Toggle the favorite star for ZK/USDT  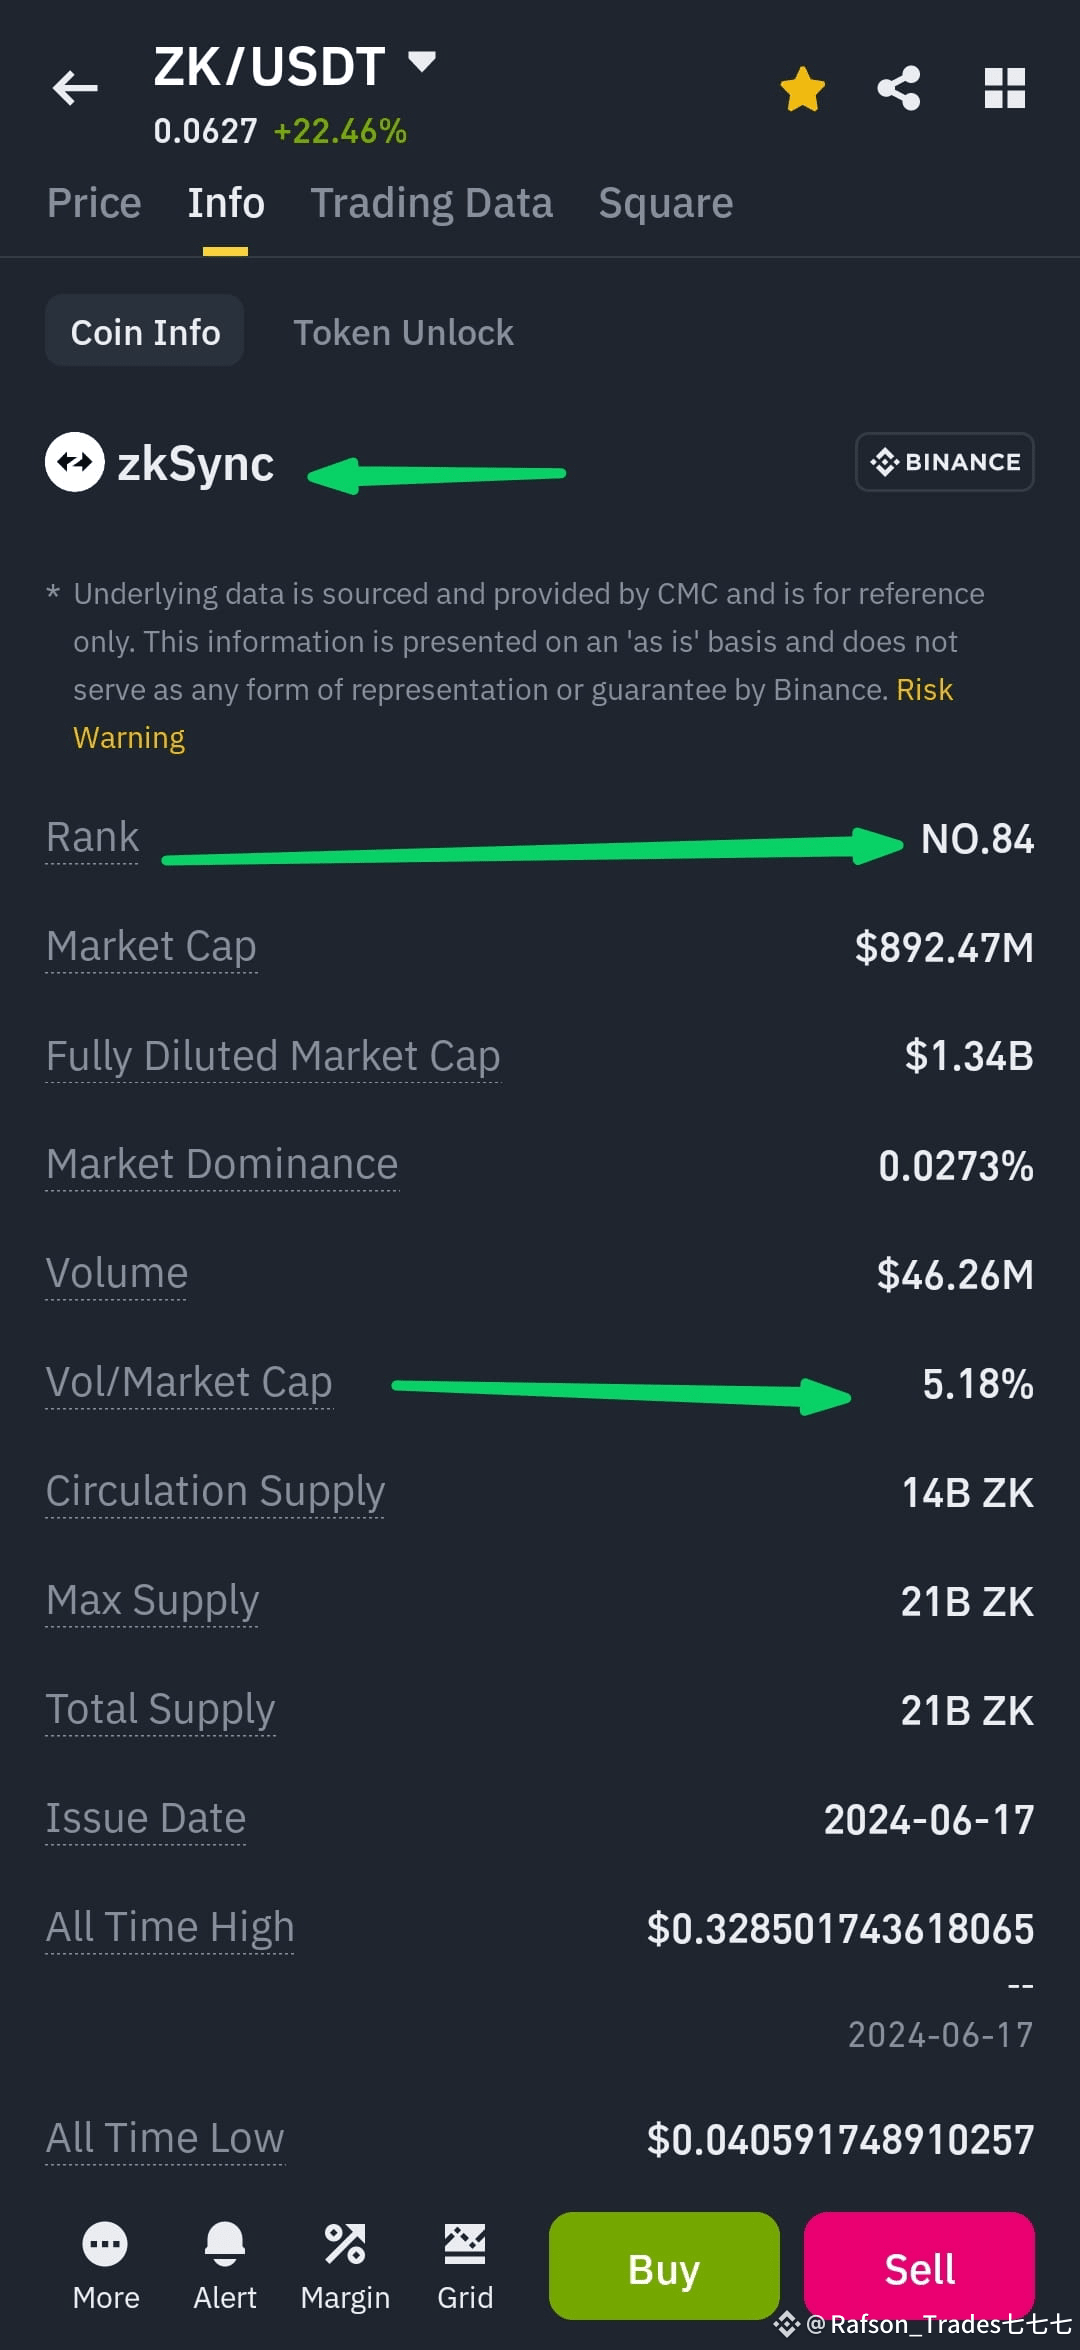802,89
